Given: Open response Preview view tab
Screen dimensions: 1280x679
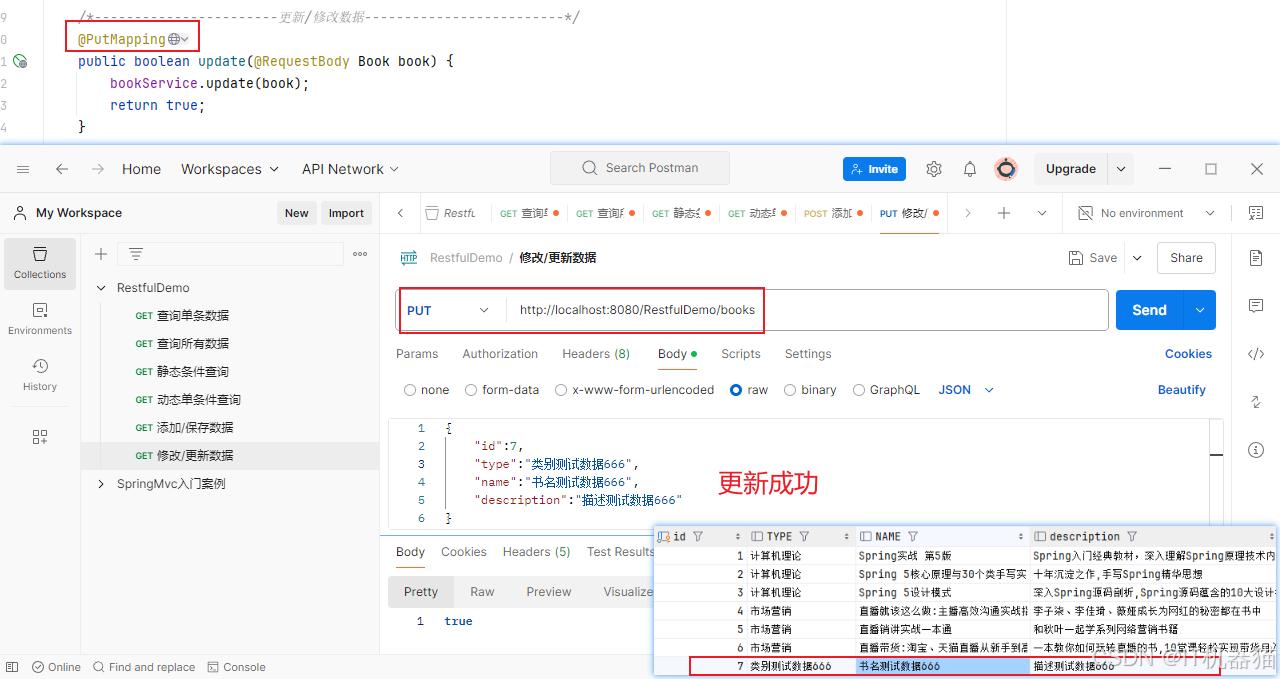Looking at the screenshot, I should pyautogui.click(x=549, y=592).
